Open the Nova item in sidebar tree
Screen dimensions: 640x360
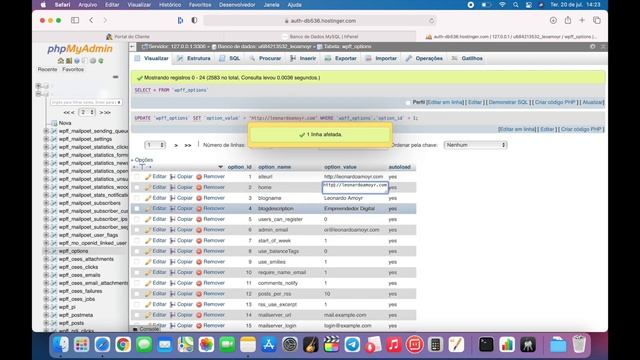tap(65, 123)
